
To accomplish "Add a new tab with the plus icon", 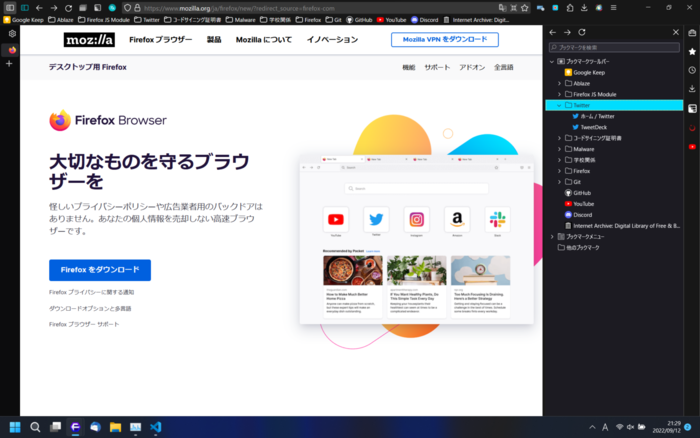I will (x=10, y=63).
